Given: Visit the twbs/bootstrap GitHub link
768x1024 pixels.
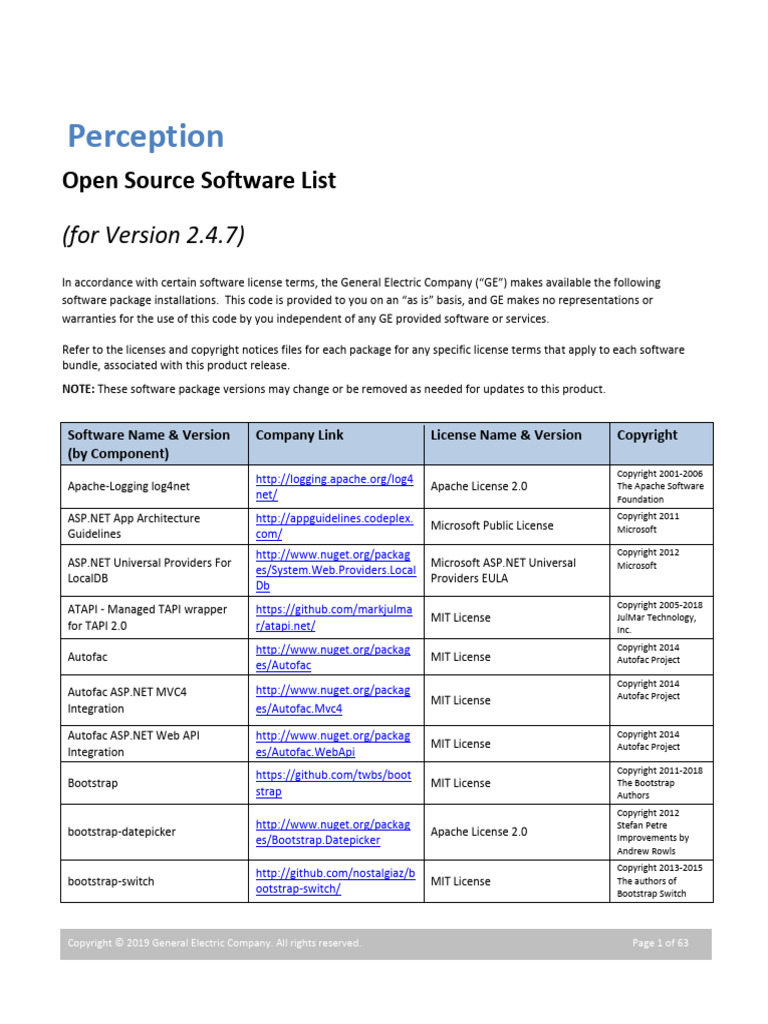Looking at the screenshot, I should coord(334,782).
